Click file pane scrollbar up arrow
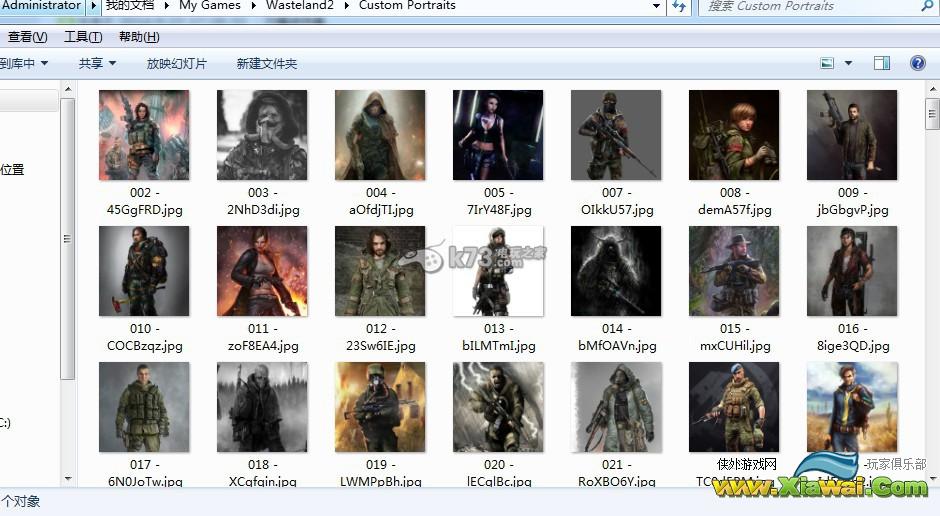The width and height of the screenshot is (940, 516). pos(932,89)
